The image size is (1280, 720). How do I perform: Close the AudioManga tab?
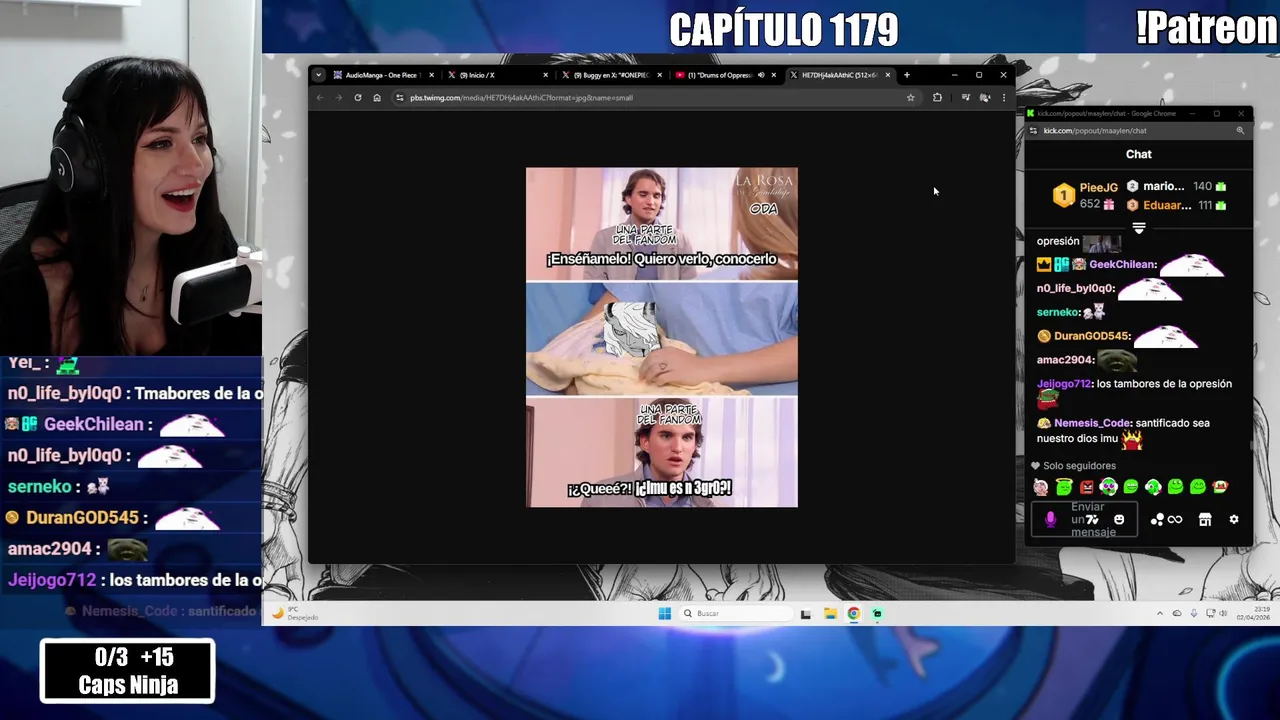pyautogui.click(x=431, y=75)
